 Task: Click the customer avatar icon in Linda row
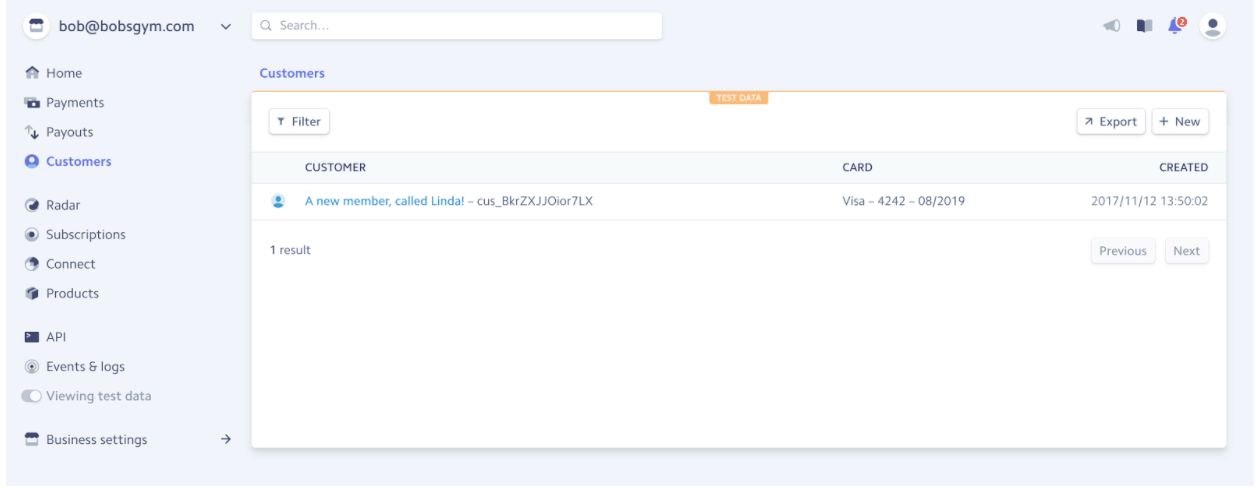[279, 201]
